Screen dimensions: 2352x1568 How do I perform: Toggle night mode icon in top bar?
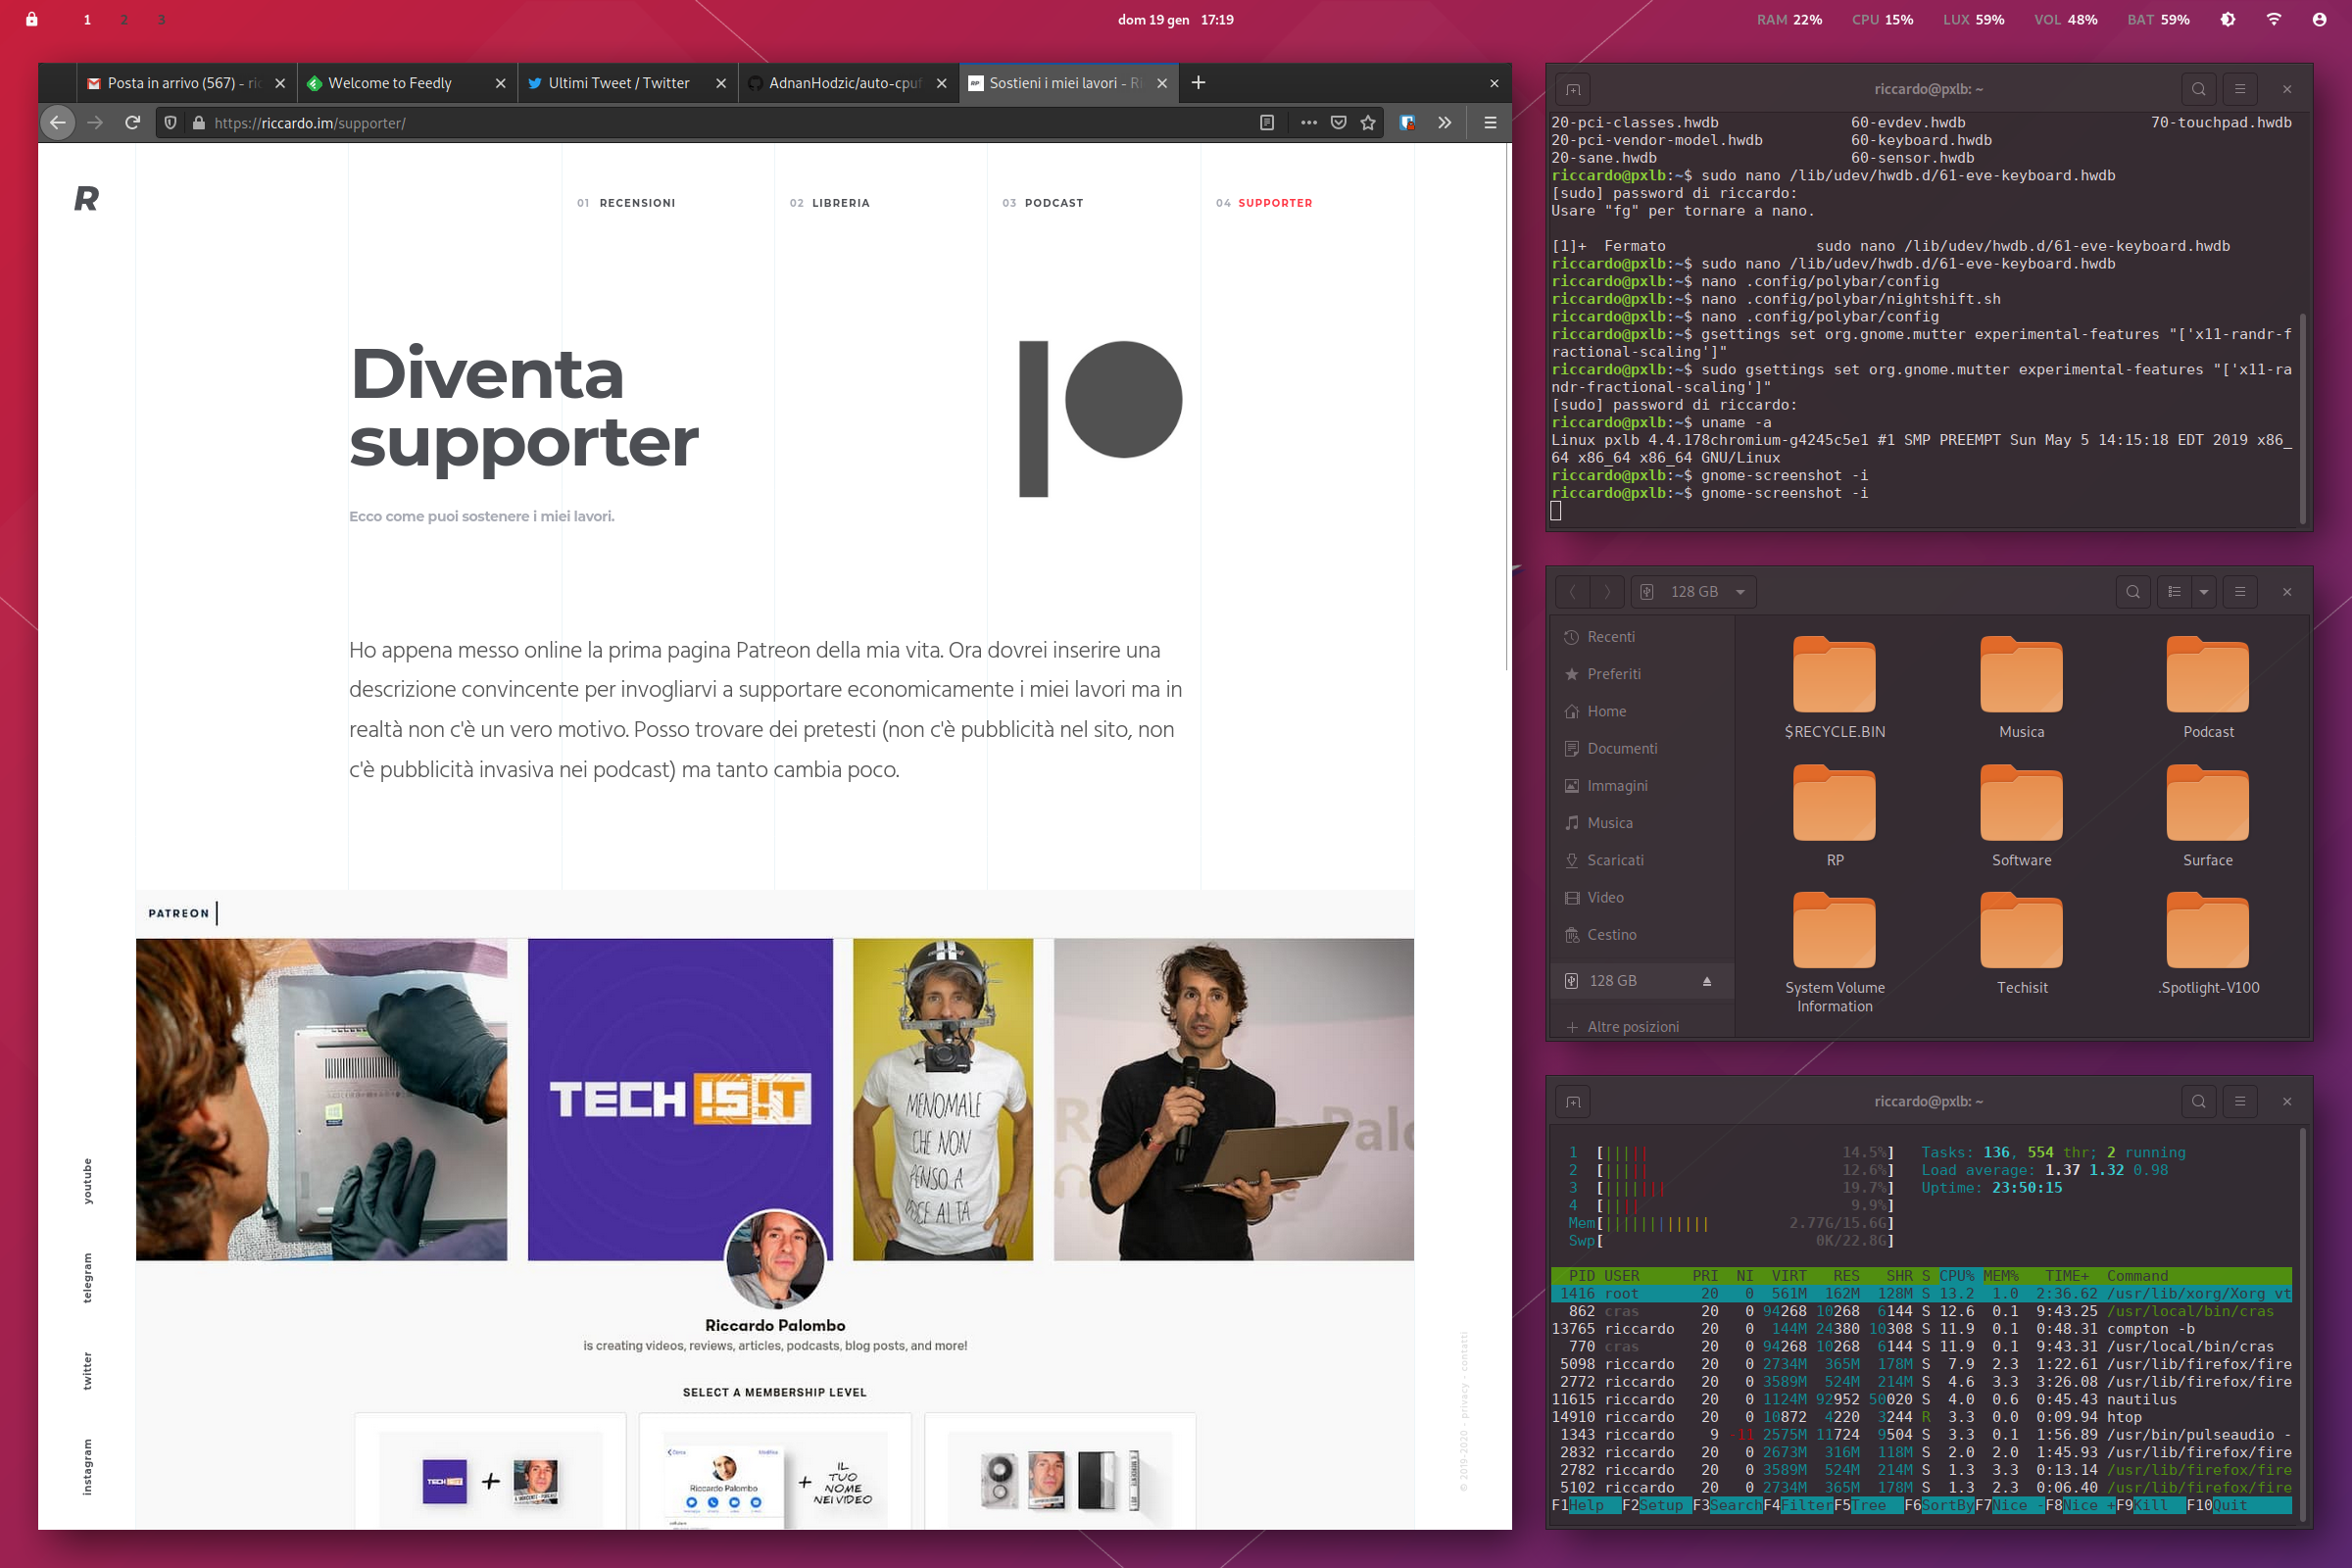point(2228,20)
